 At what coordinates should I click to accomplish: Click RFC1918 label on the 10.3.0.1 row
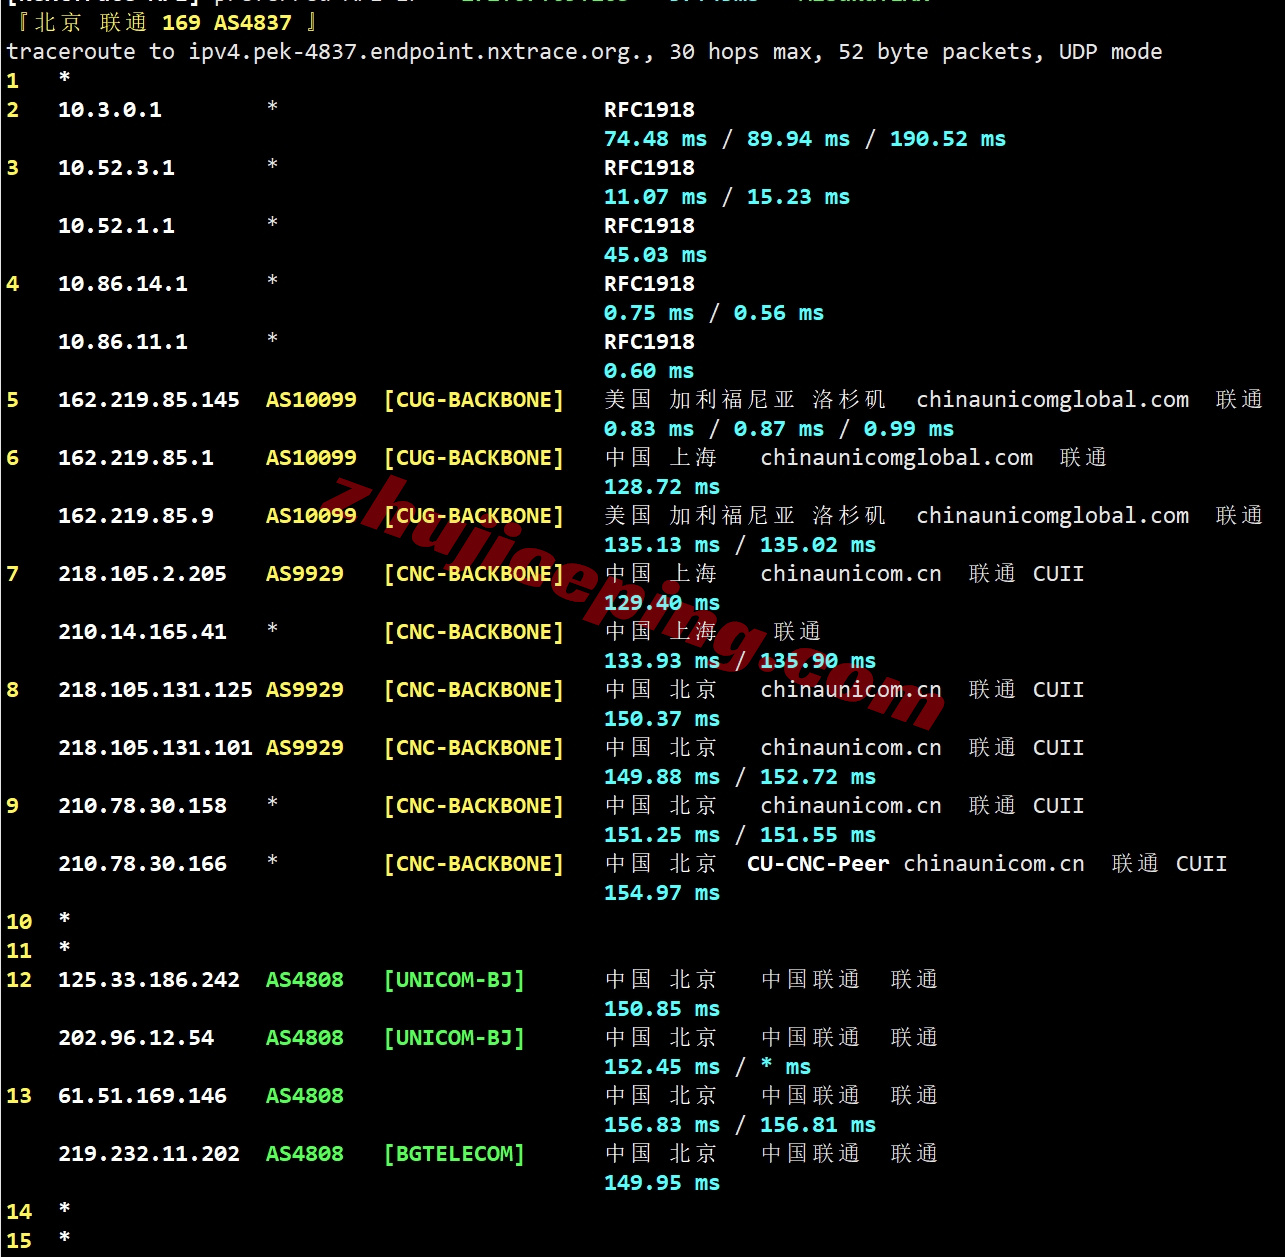[x=649, y=110]
